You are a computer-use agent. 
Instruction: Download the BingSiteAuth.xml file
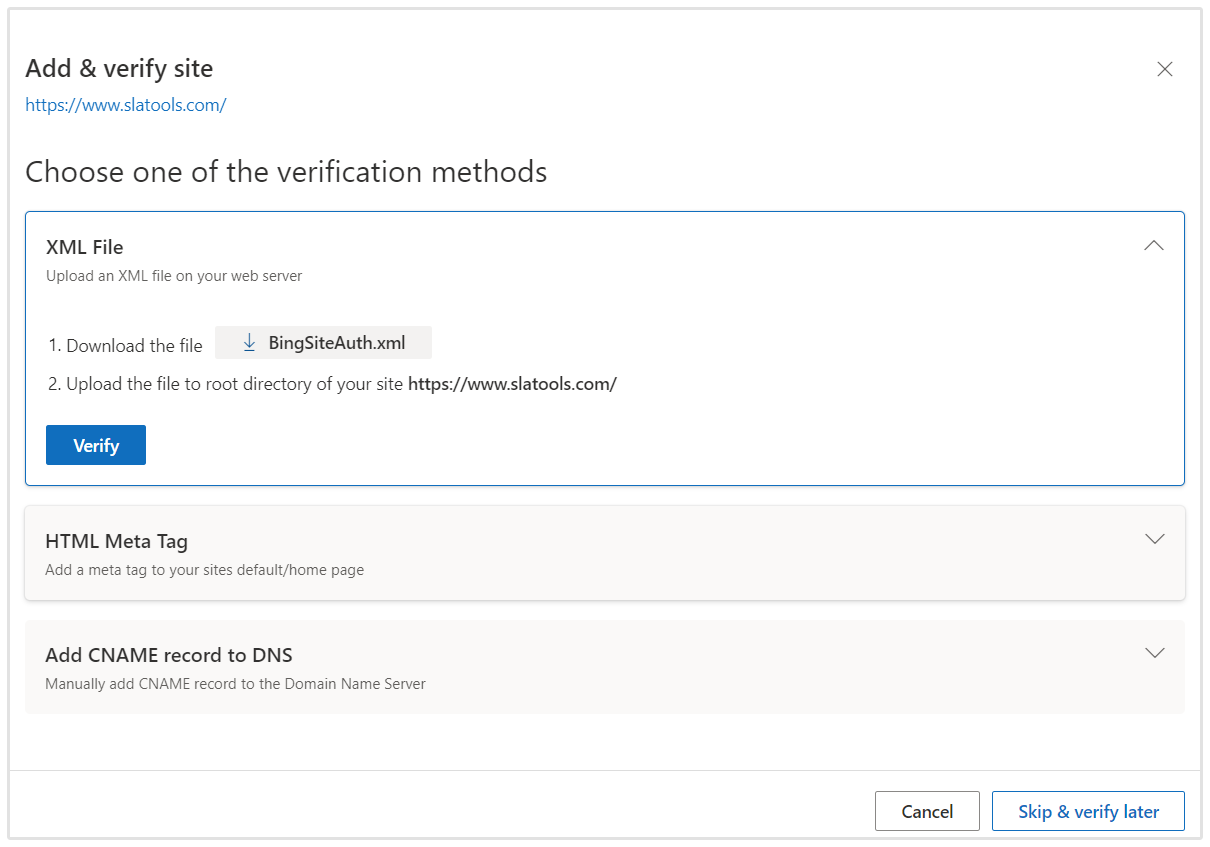click(336, 343)
